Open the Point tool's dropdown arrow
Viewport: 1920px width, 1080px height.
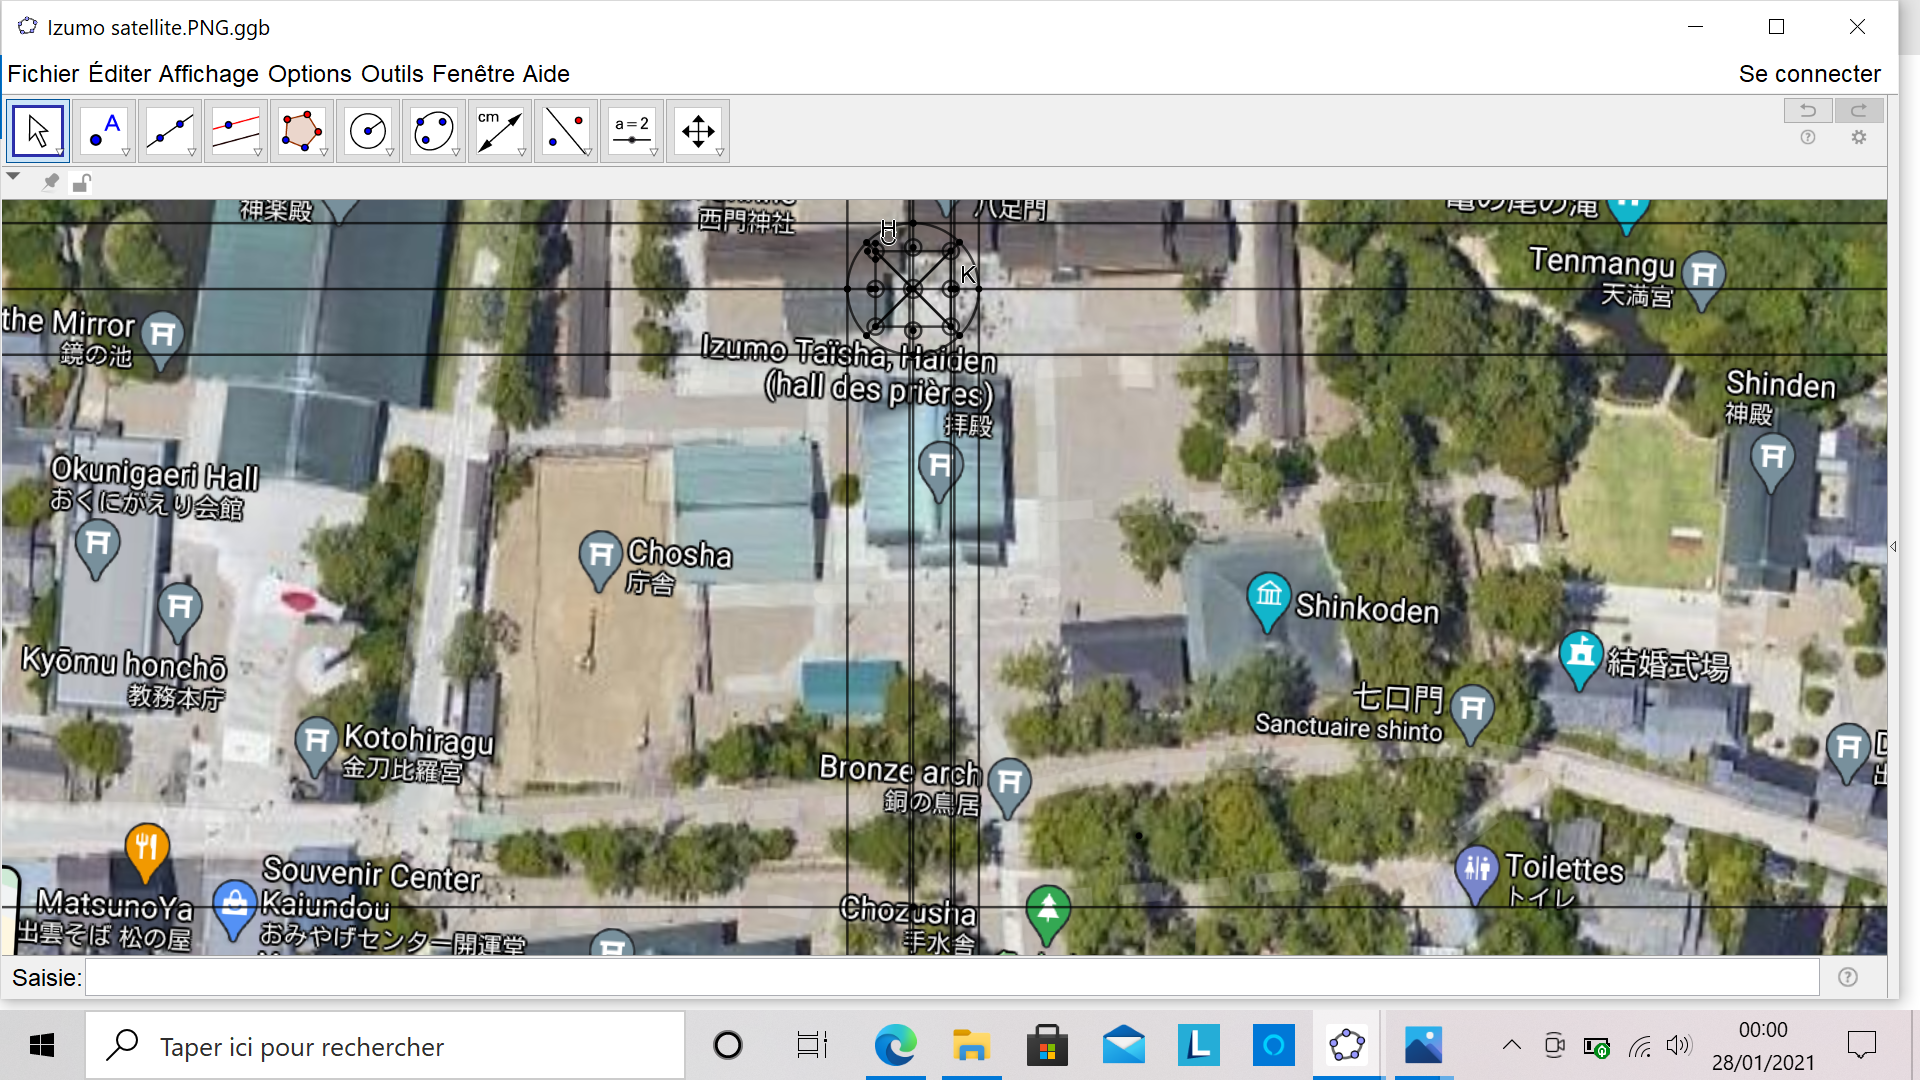point(126,153)
